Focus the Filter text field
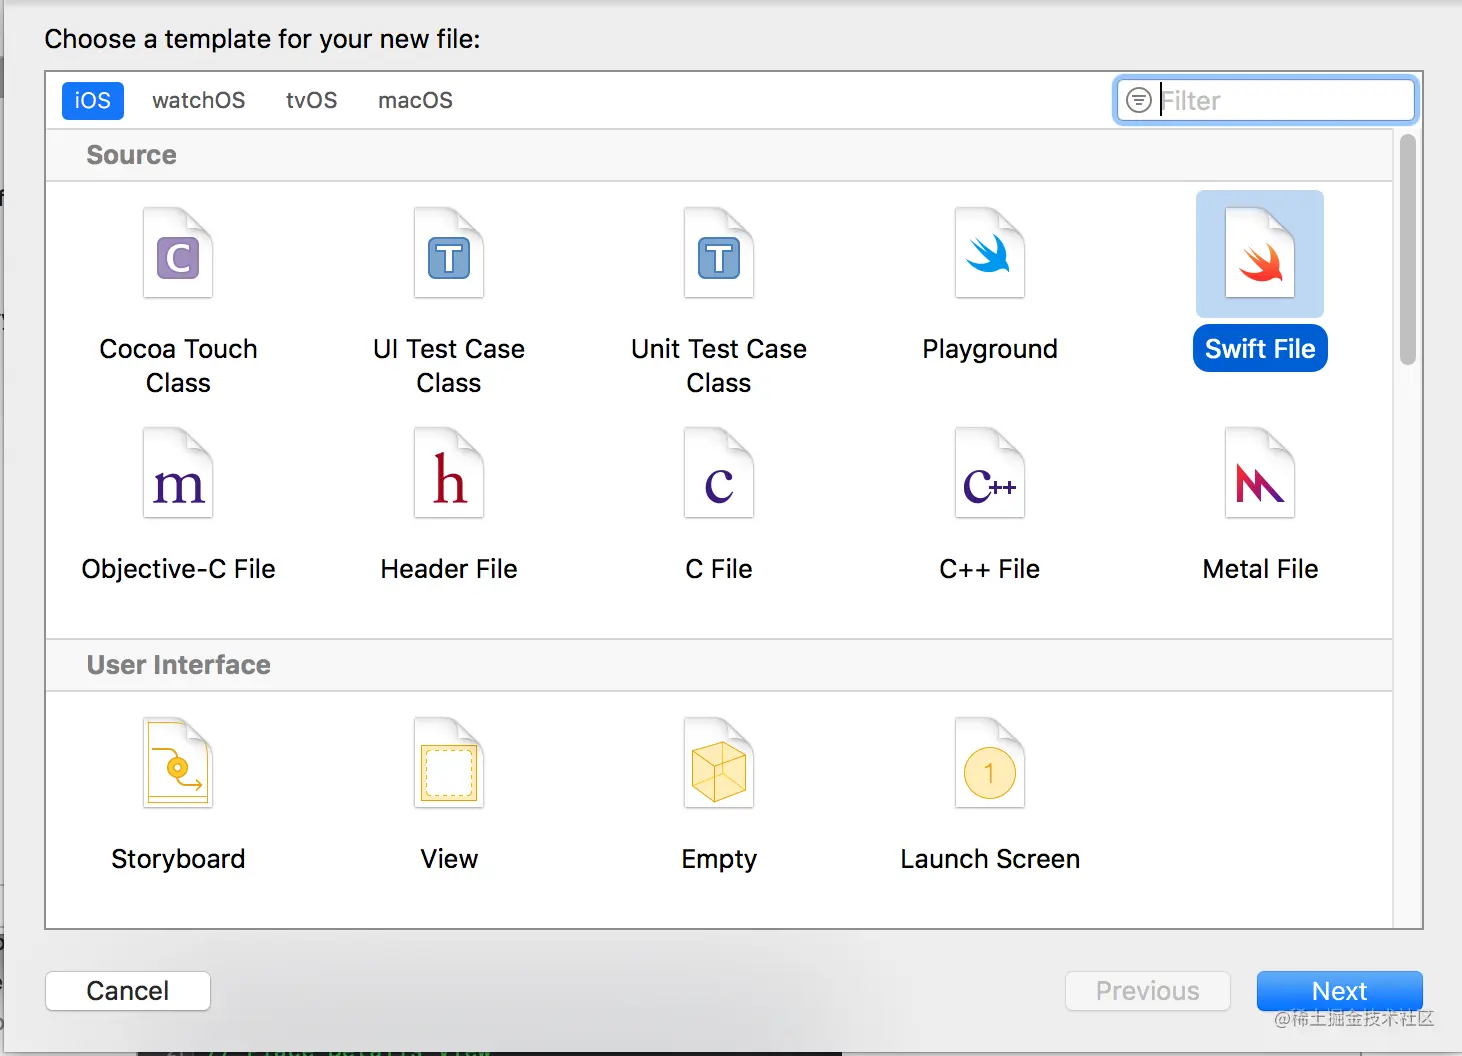The height and width of the screenshot is (1056, 1462). pos(1266,100)
